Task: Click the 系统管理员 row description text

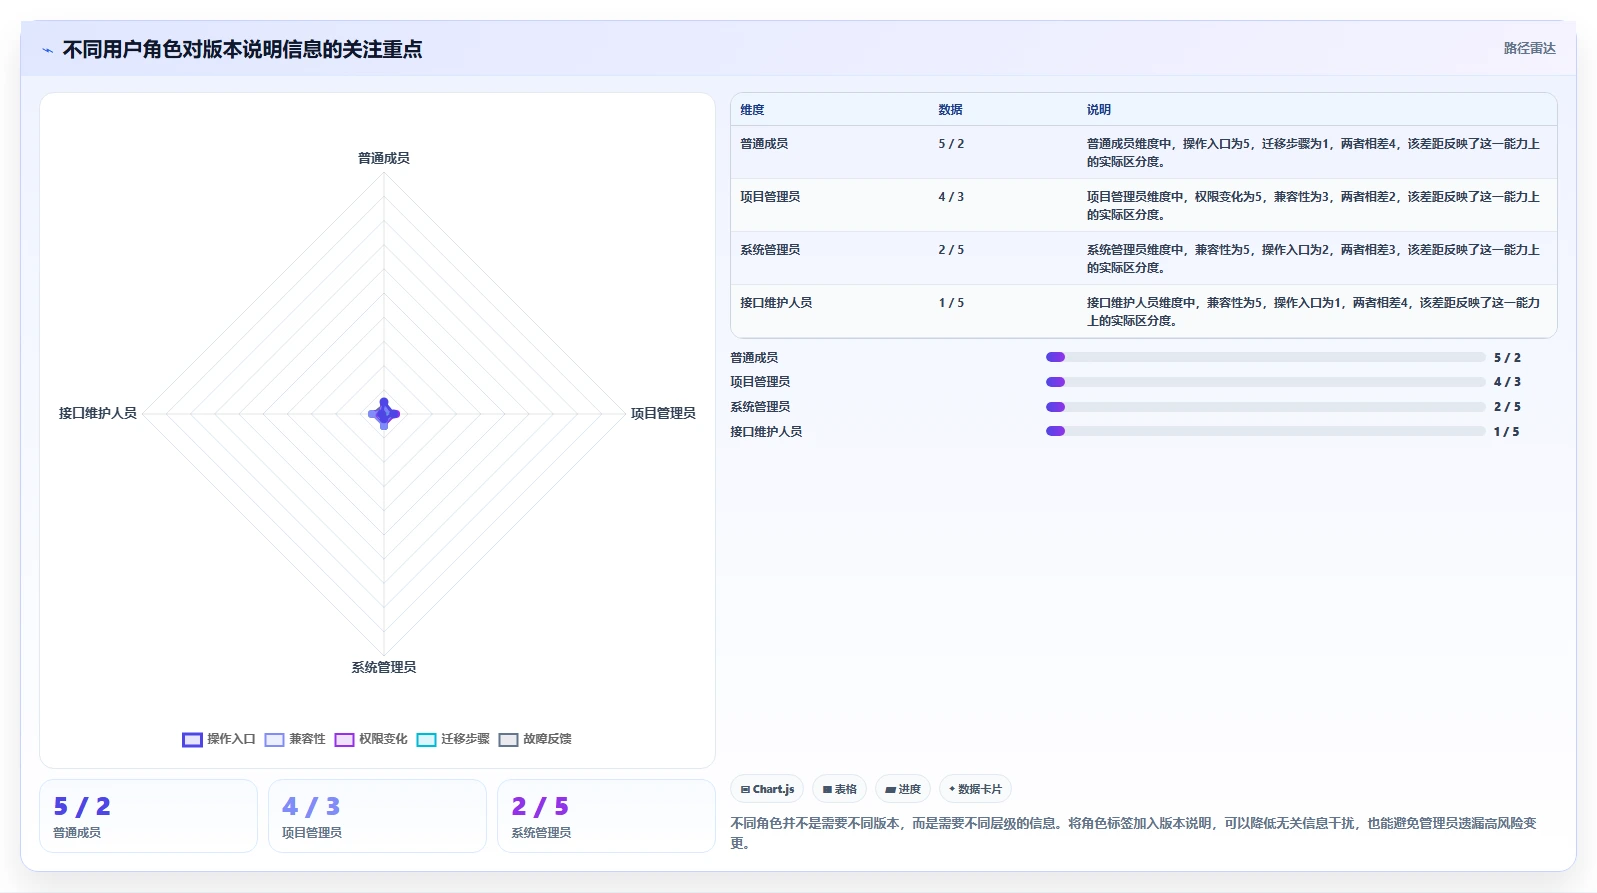Action: click(1313, 259)
